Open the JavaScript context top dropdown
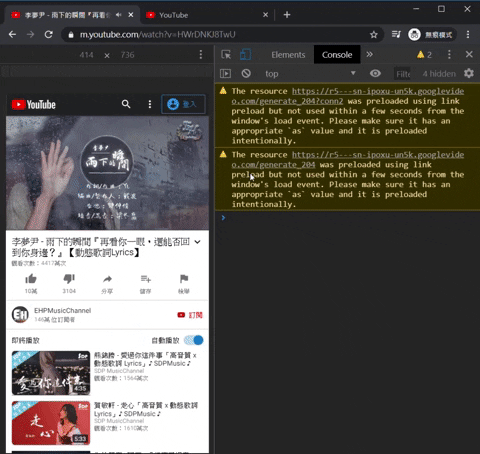Screen dimensions: 480x454 click(310, 74)
